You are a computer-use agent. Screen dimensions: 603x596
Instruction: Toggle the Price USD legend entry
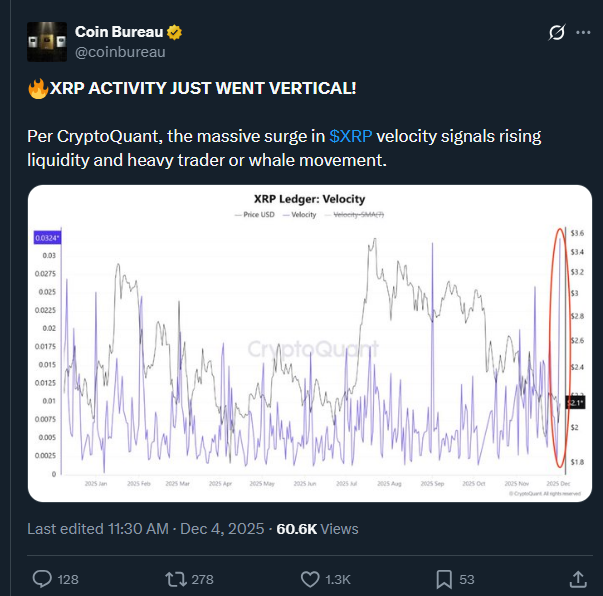(x=258, y=215)
